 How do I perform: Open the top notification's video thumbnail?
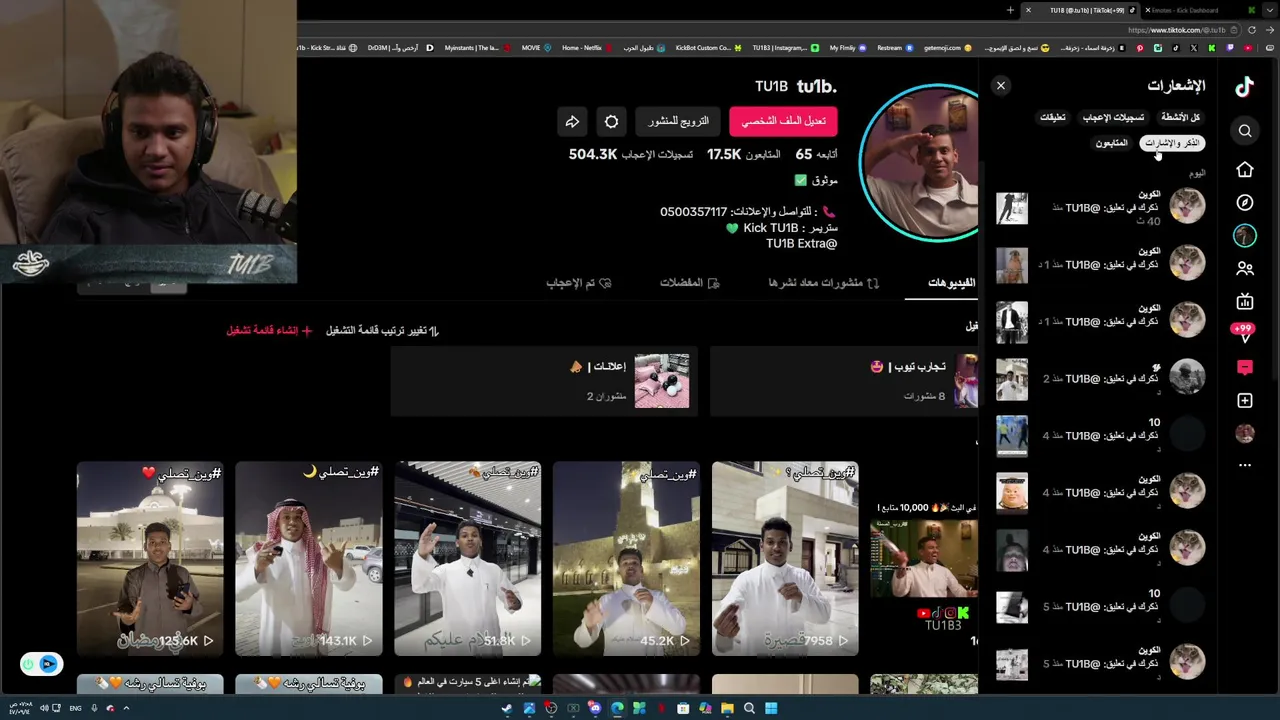click(1011, 208)
